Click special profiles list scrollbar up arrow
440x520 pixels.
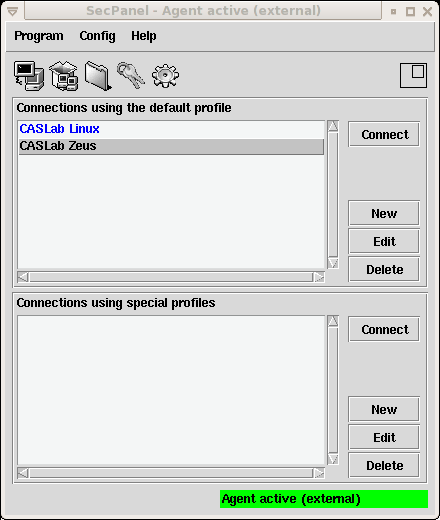[333, 321]
